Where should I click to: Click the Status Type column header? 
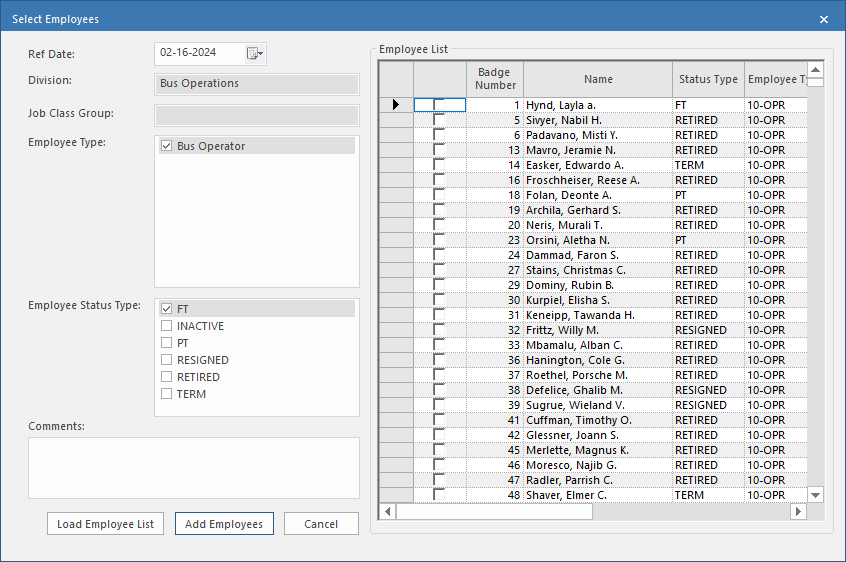pos(708,79)
